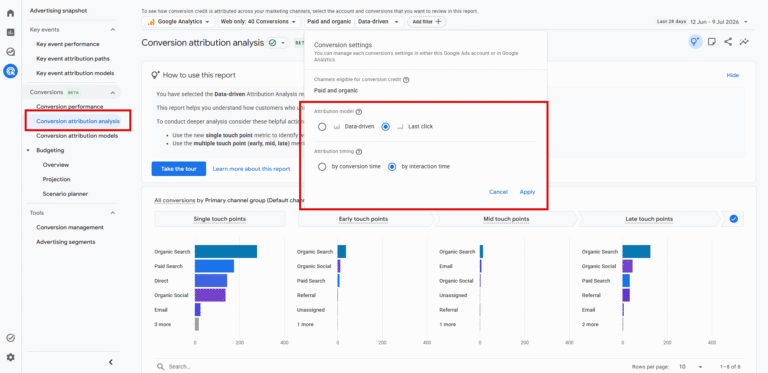Screen dimensions: 768x373
Task: Open the dropdown arrow next to report title
Action: [283, 43]
